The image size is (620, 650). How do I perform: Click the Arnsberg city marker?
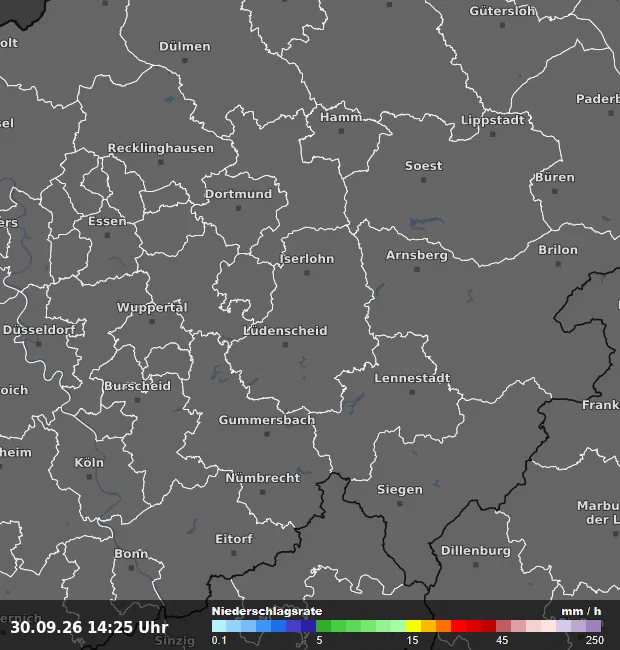tap(417, 269)
